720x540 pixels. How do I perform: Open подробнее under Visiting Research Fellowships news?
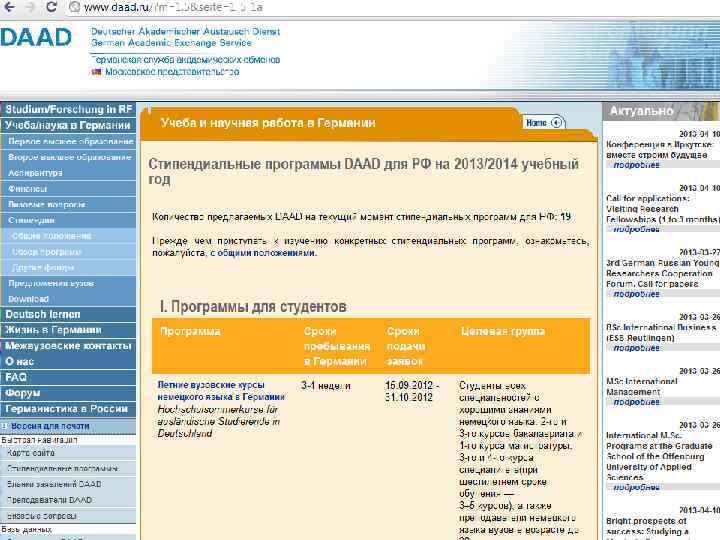tap(636, 229)
